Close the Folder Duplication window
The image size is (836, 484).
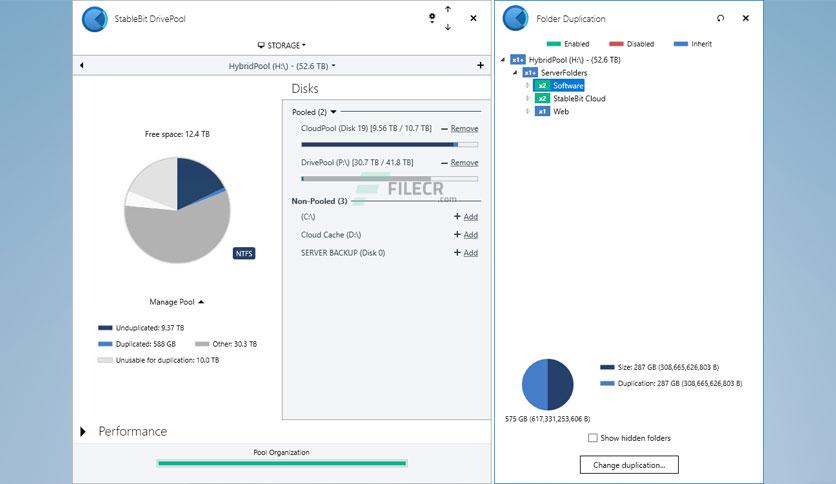pyautogui.click(x=745, y=18)
